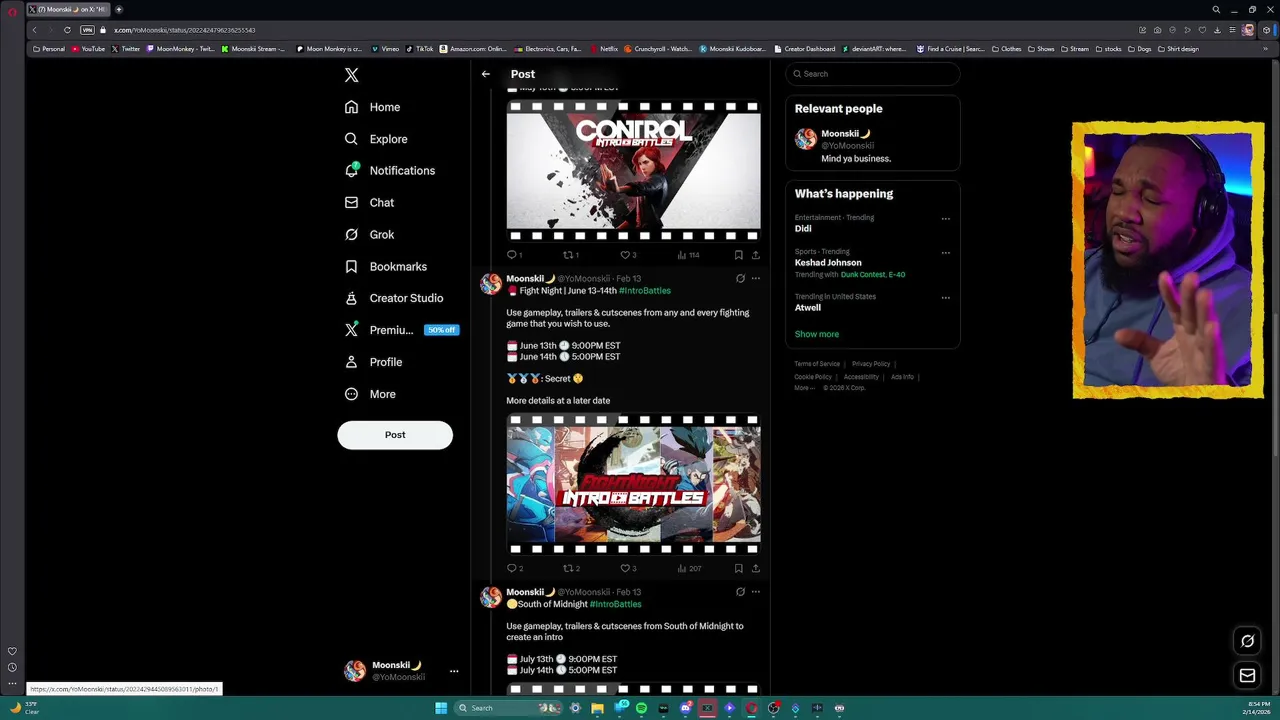Open Terms of Service link
This screenshot has height=720, width=1280.
tap(817, 364)
